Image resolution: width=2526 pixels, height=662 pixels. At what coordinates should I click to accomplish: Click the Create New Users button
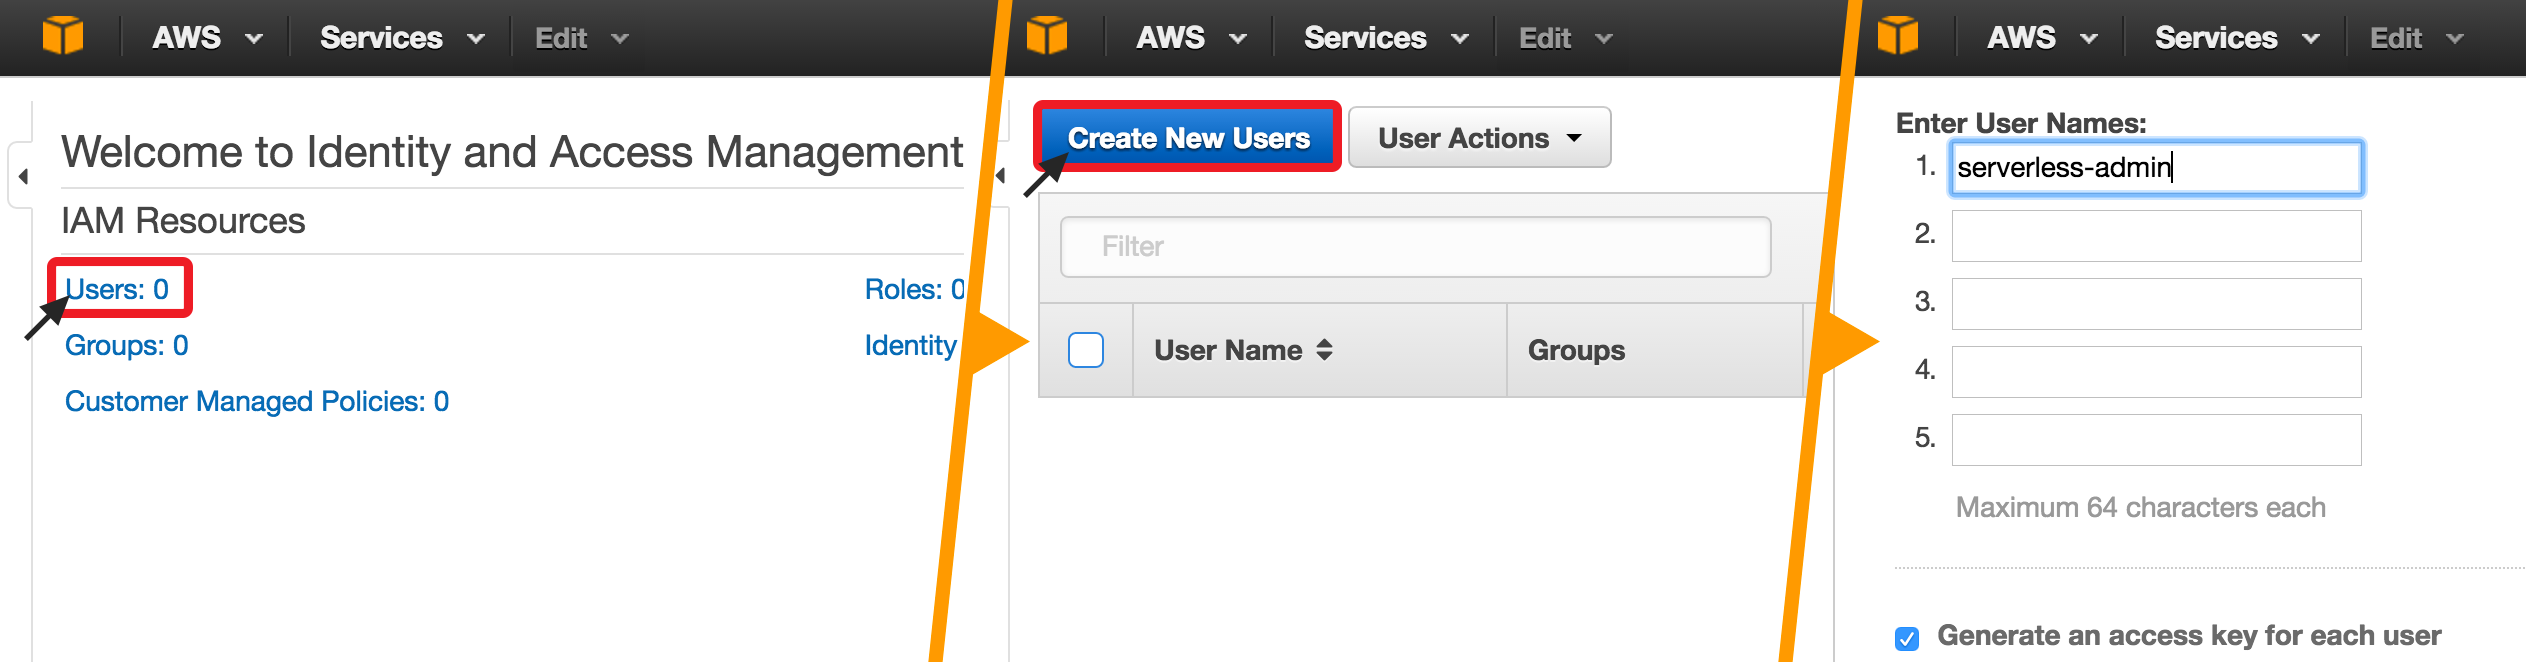1188,138
